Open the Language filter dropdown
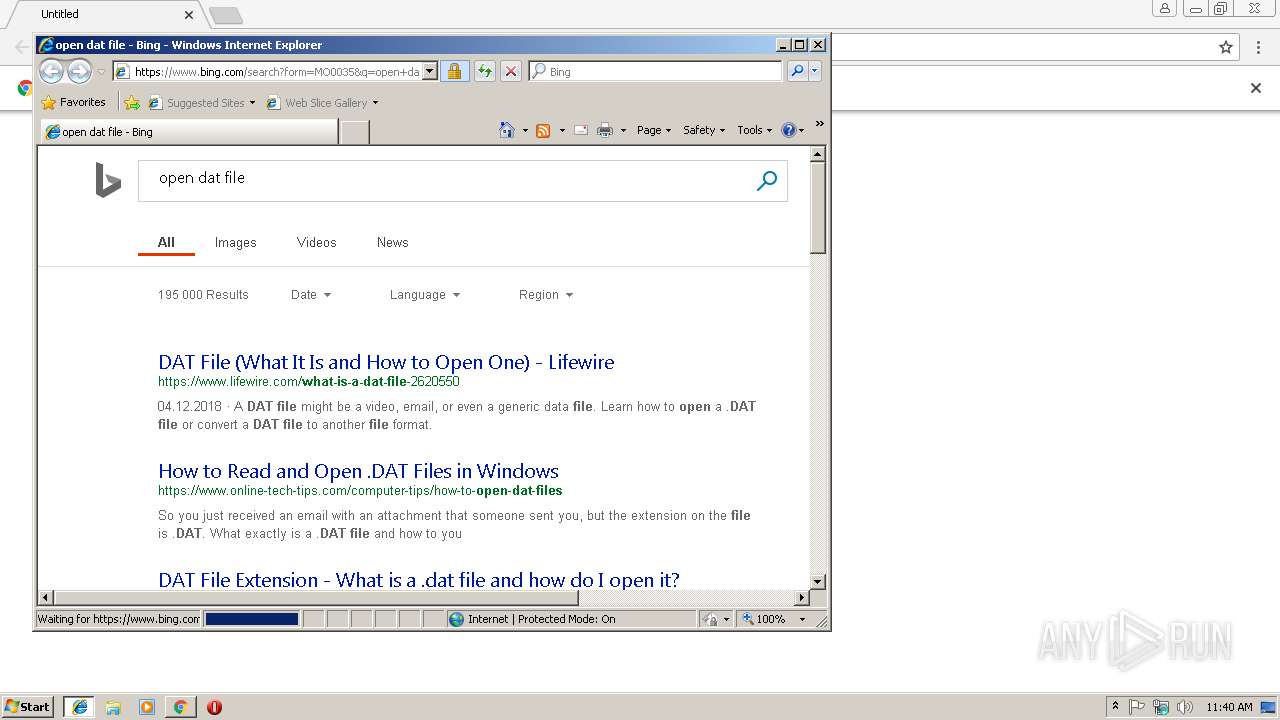This screenshot has width=1280, height=720. click(x=425, y=295)
